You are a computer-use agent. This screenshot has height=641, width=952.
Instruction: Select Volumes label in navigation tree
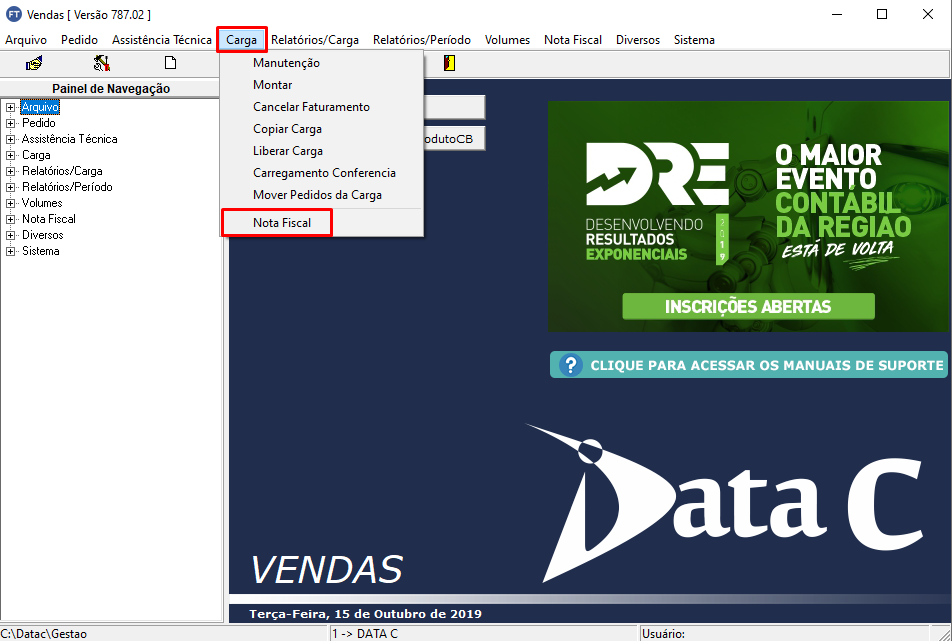[42, 203]
